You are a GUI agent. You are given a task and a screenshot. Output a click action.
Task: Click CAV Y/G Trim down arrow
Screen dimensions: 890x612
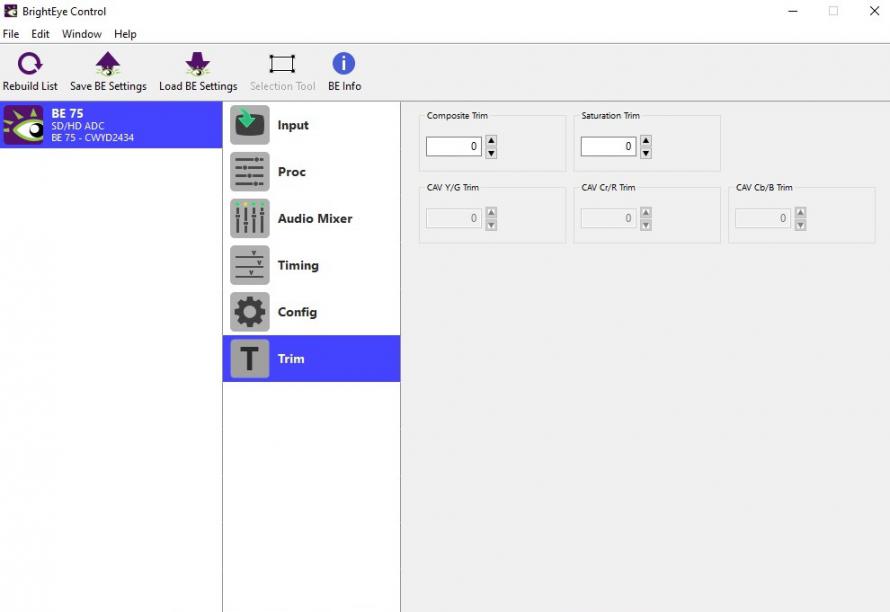492,225
